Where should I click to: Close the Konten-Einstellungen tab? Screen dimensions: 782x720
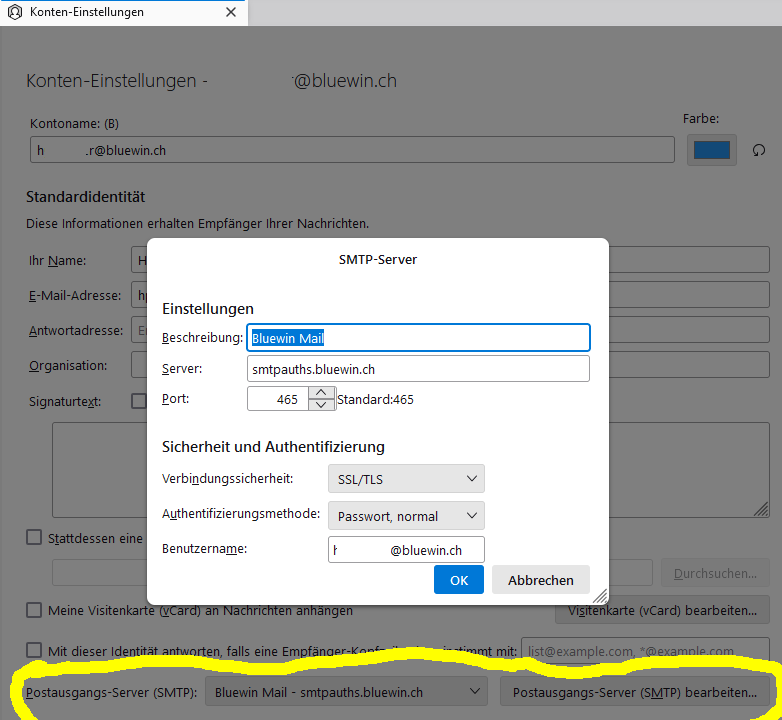(x=231, y=12)
